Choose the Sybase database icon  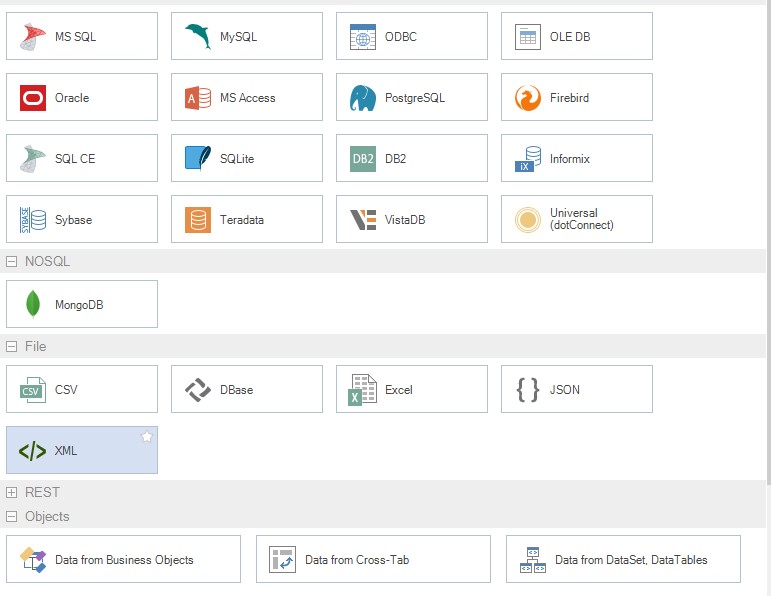[32, 220]
